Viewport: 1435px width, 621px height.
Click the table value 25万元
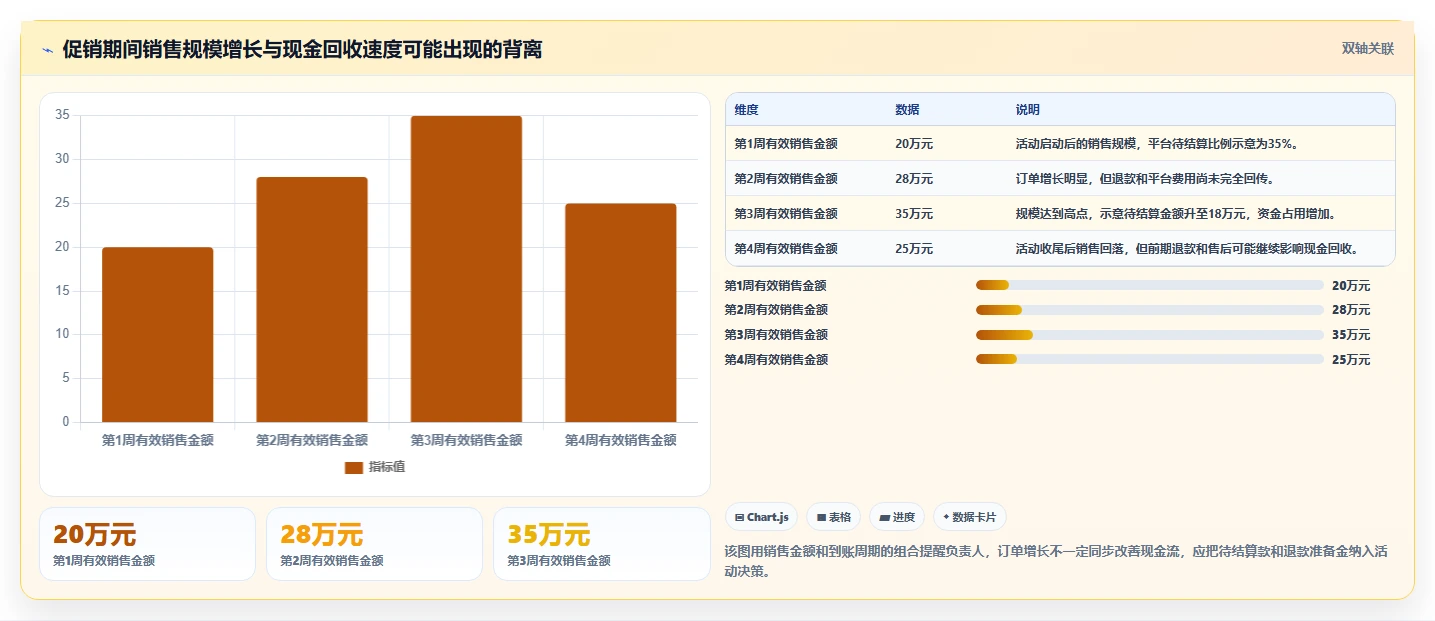[914, 249]
